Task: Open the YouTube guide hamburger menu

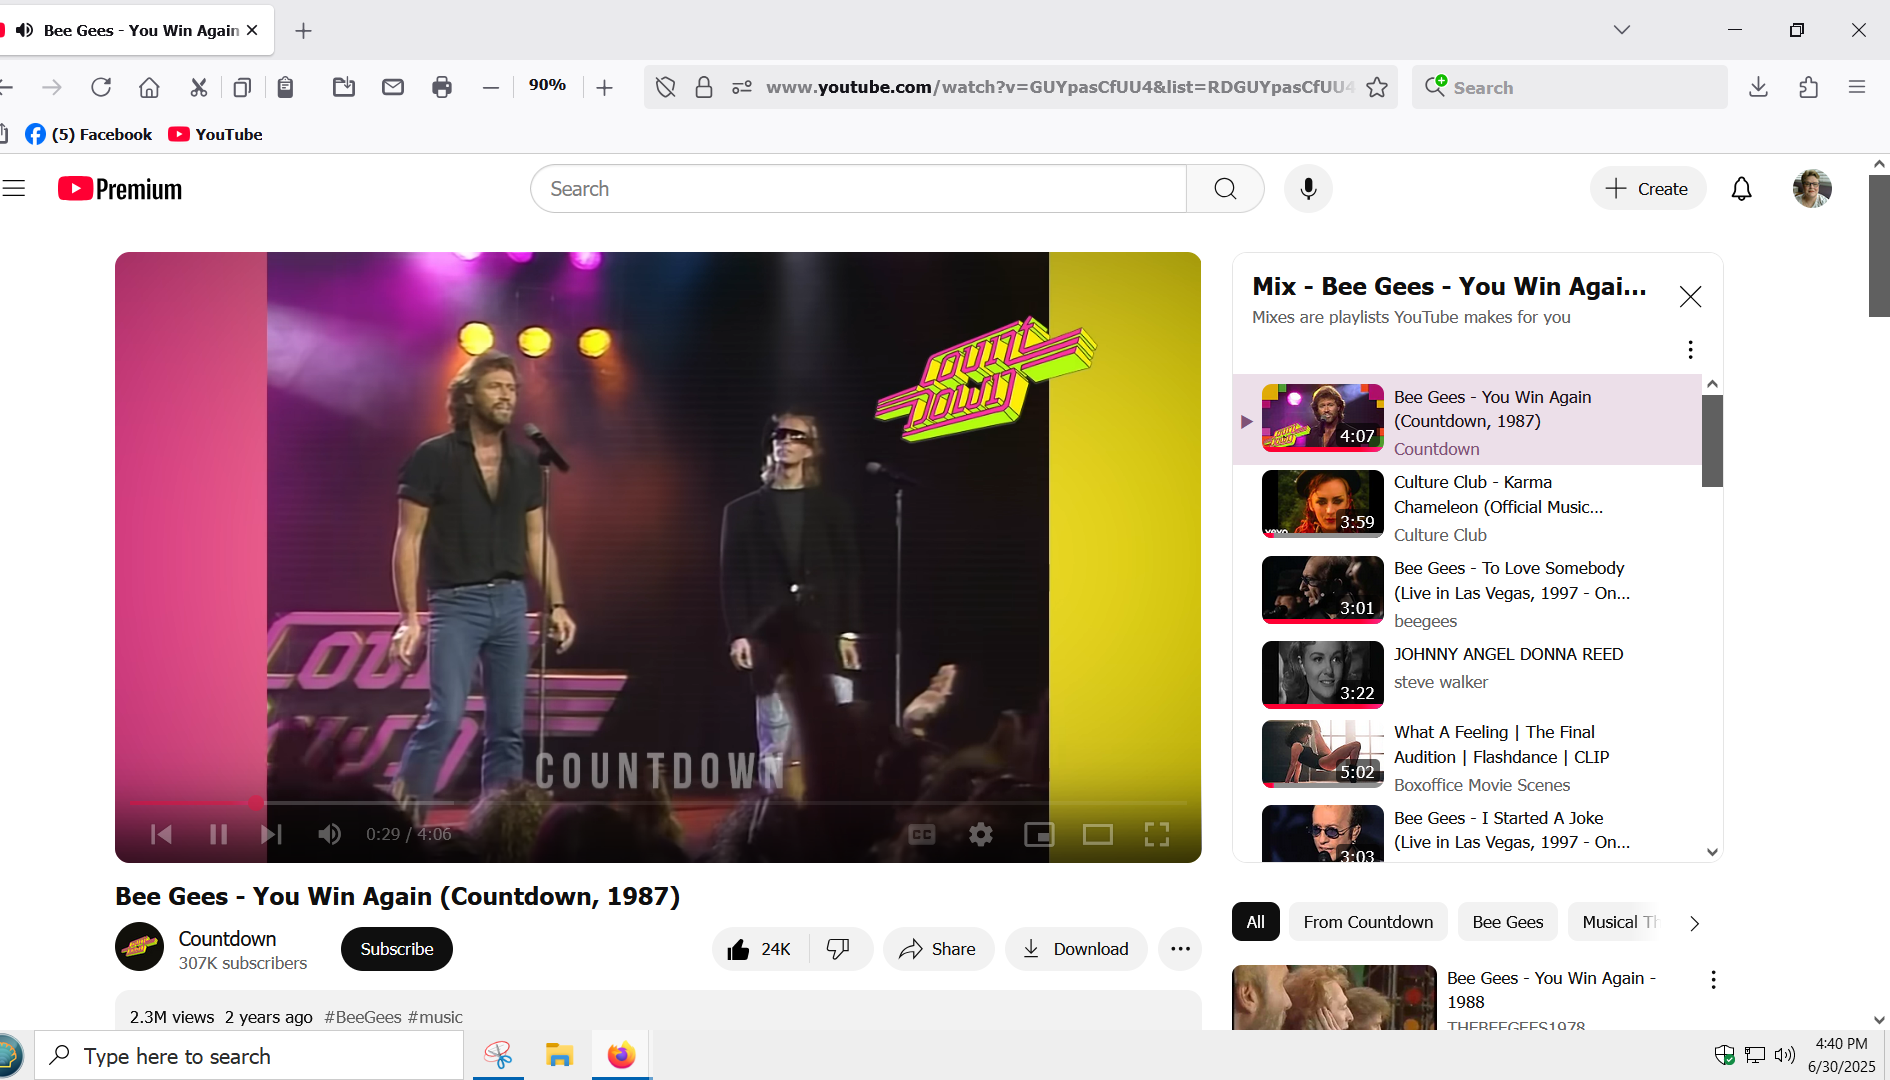Action: point(14,188)
